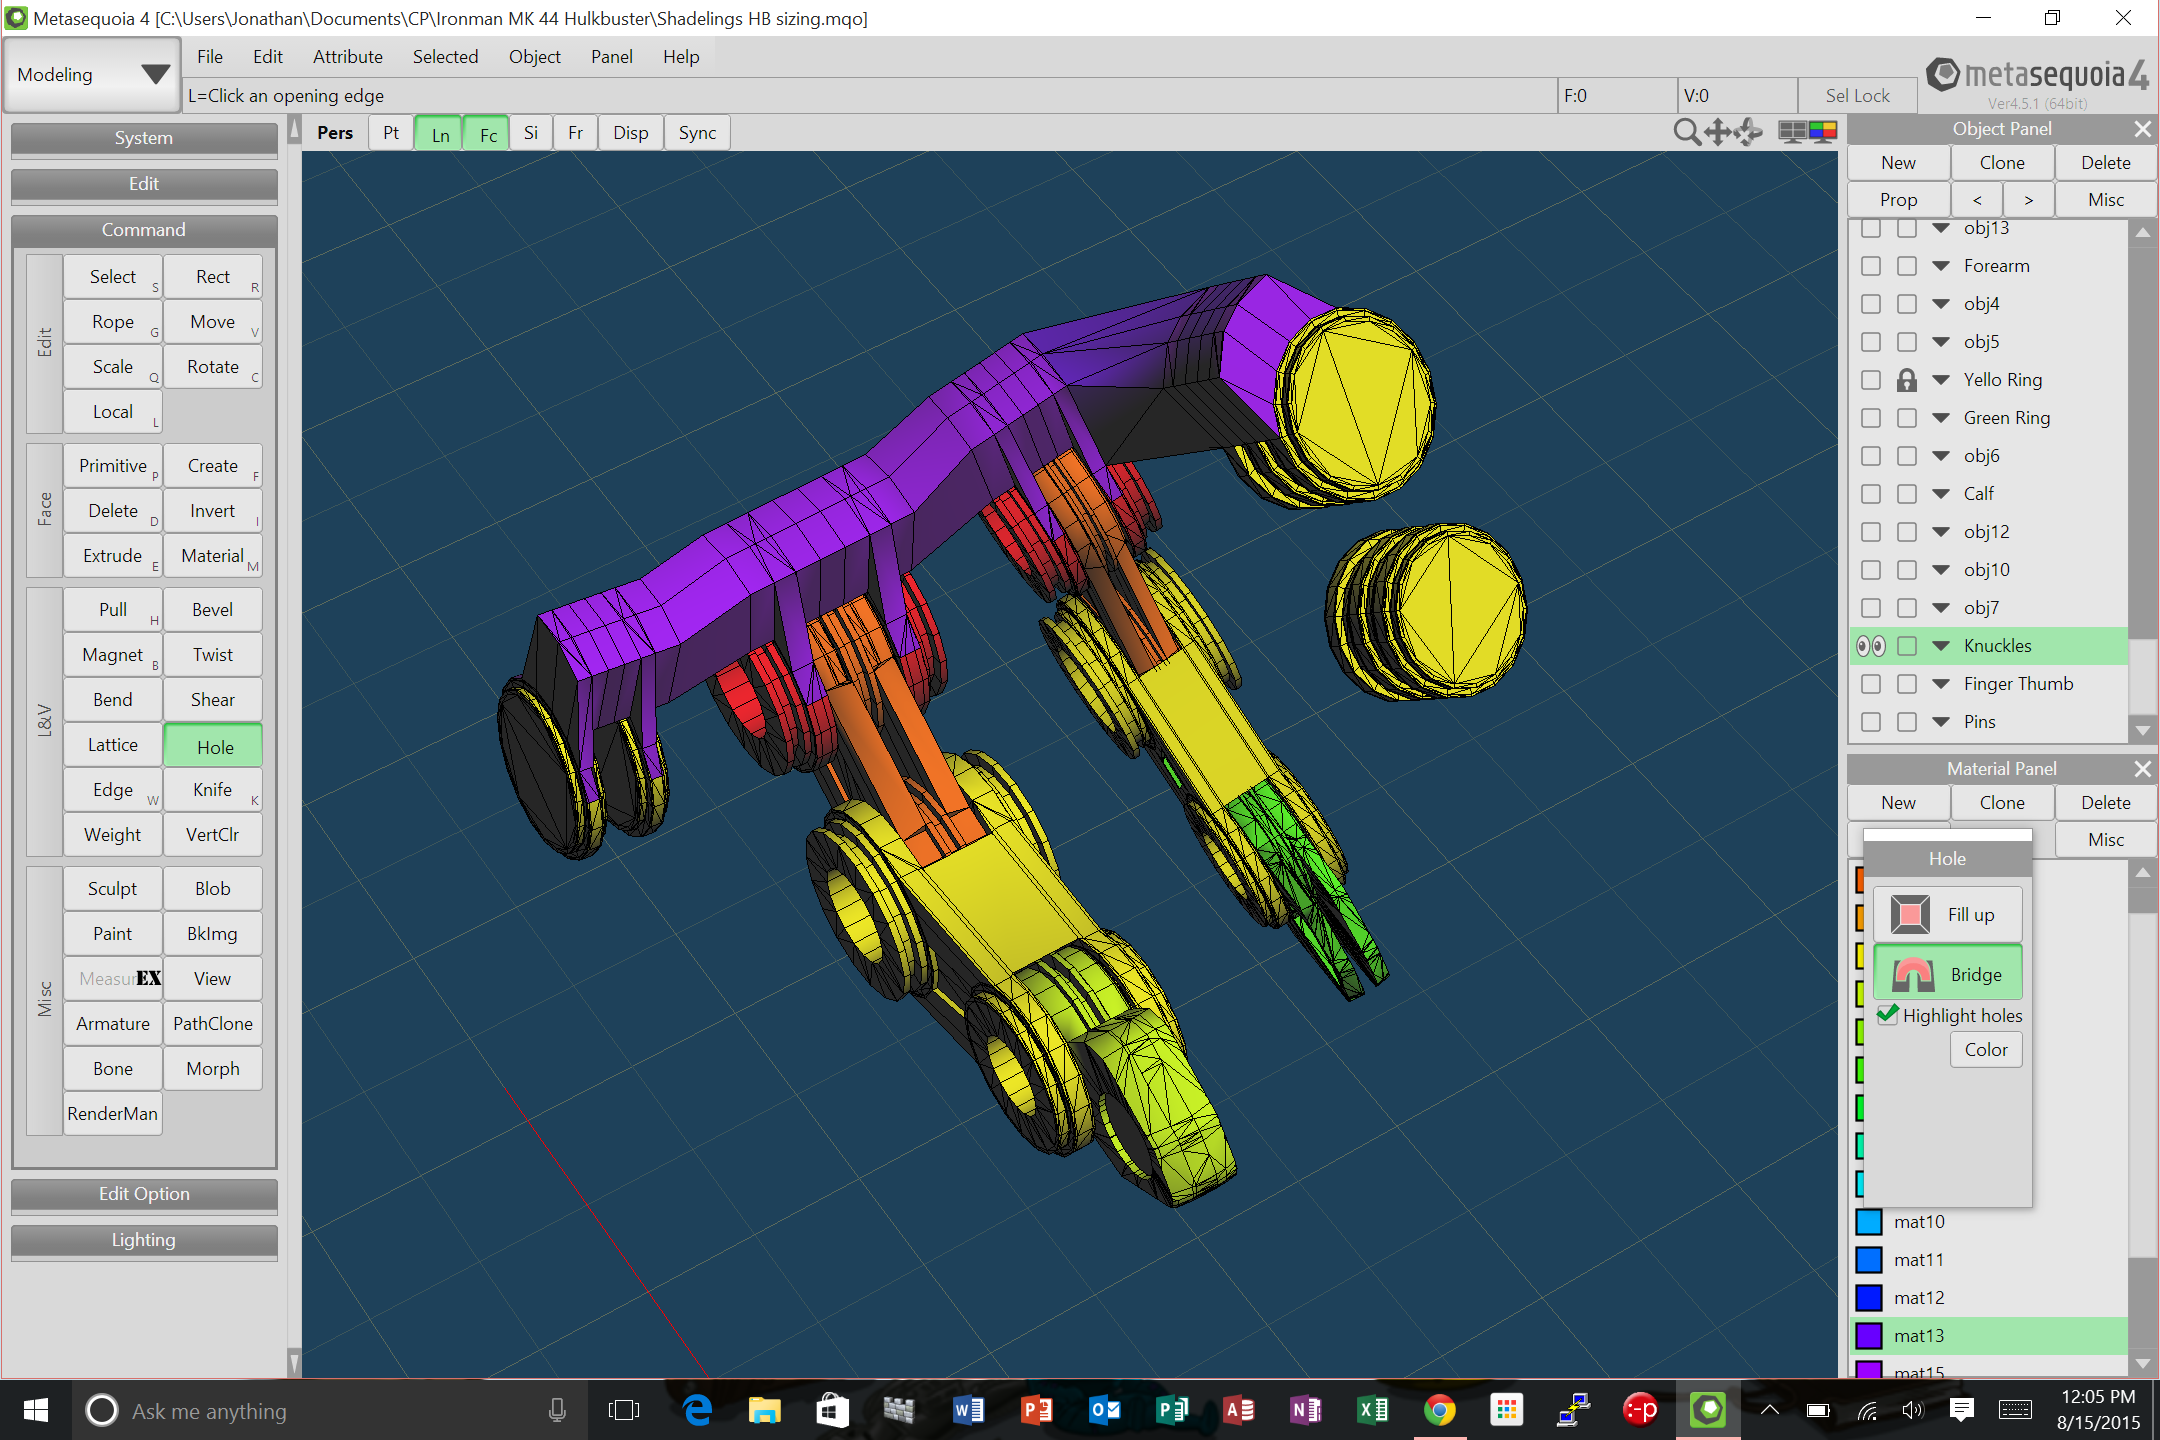This screenshot has height=1440, width=2160.
Task: Select the Bridge hole mode
Action: pyautogui.click(x=1947, y=973)
